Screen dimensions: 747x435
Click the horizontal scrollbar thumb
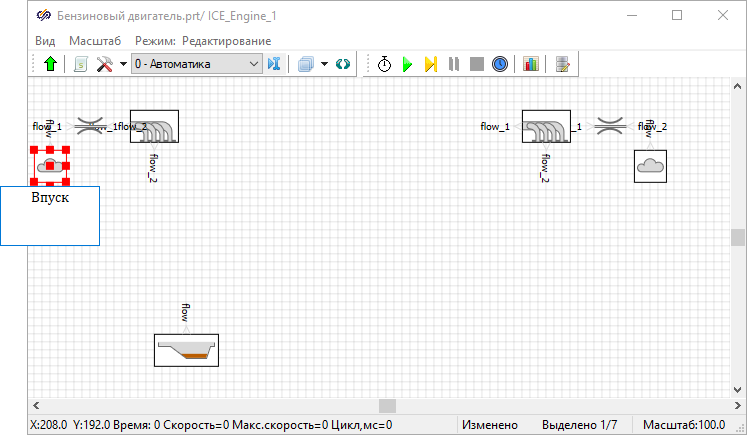click(x=386, y=405)
